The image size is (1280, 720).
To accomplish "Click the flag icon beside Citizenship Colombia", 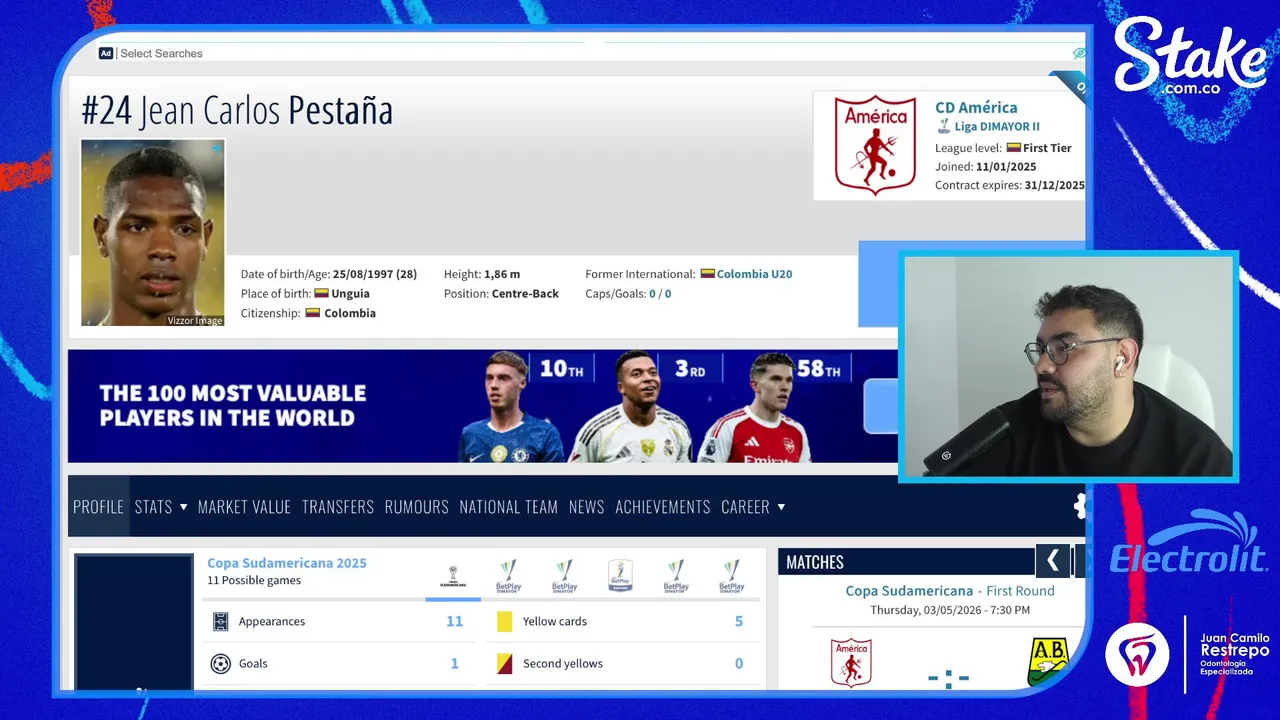I will pos(312,312).
